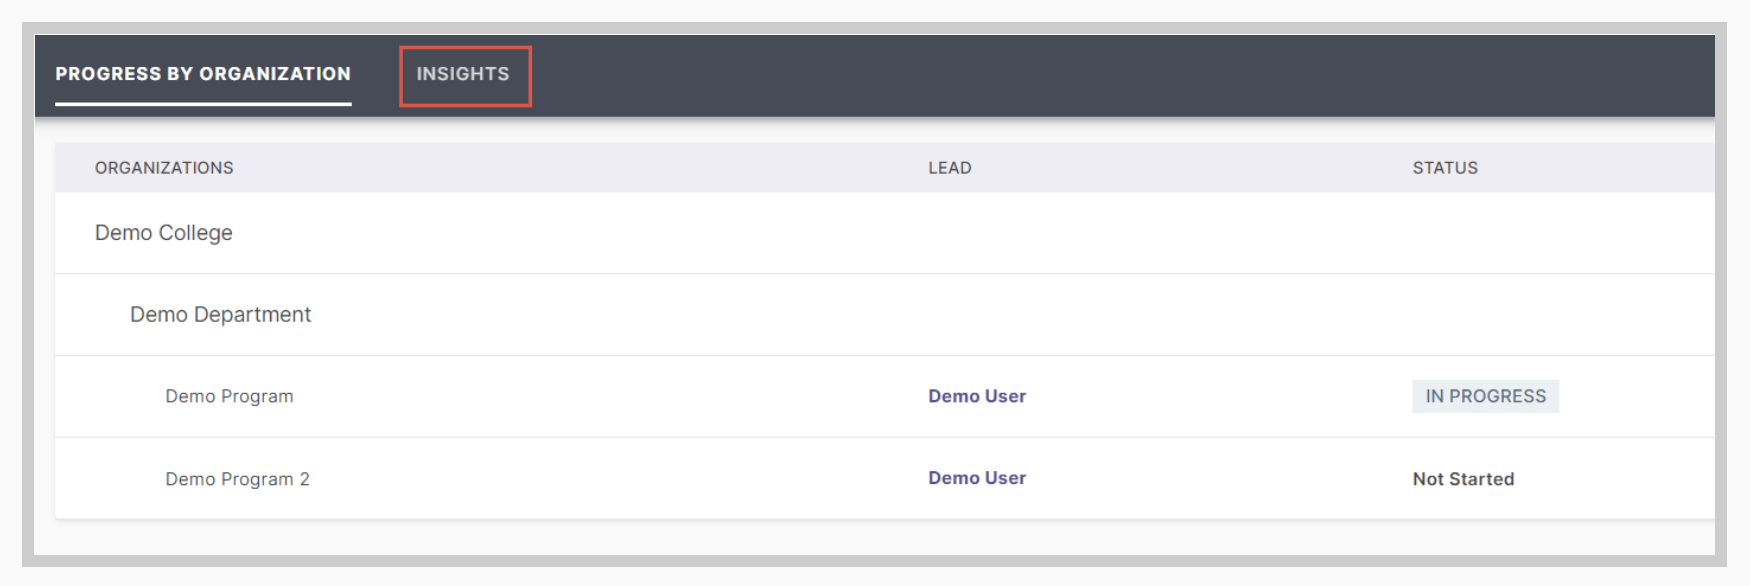Click empty Status cell in Demo Department row
The width and height of the screenshot is (1750, 586).
1555,315
